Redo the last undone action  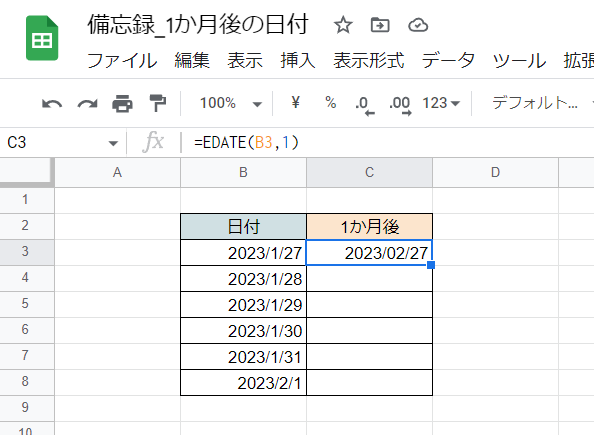point(88,103)
